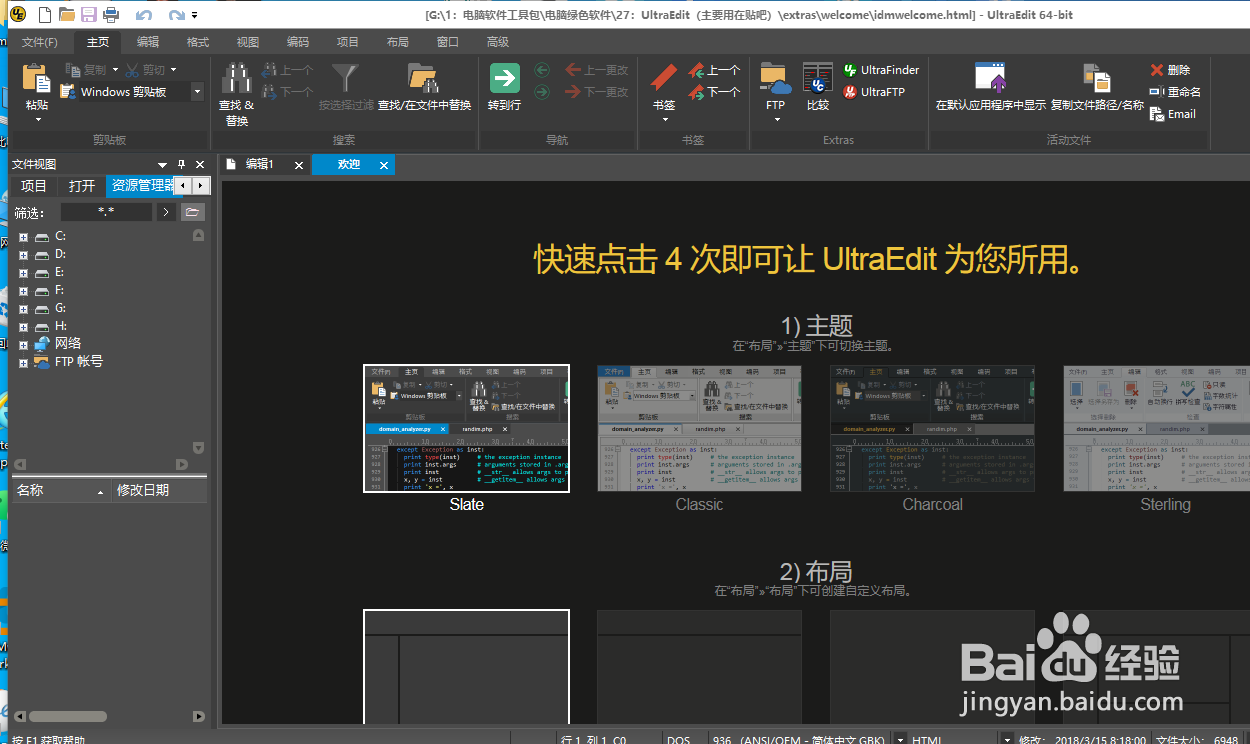Expand the D: drive node
The image size is (1250, 744).
(x=23, y=255)
